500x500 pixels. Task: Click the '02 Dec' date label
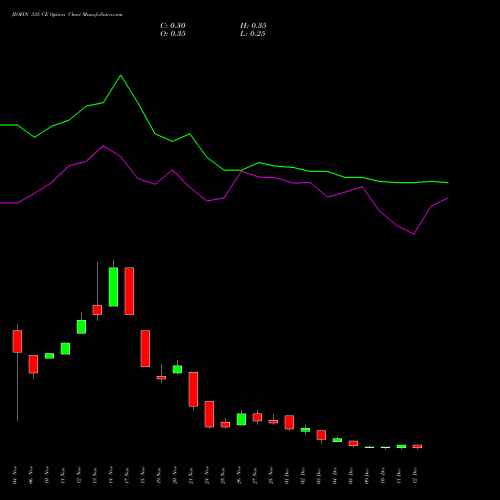(303, 475)
